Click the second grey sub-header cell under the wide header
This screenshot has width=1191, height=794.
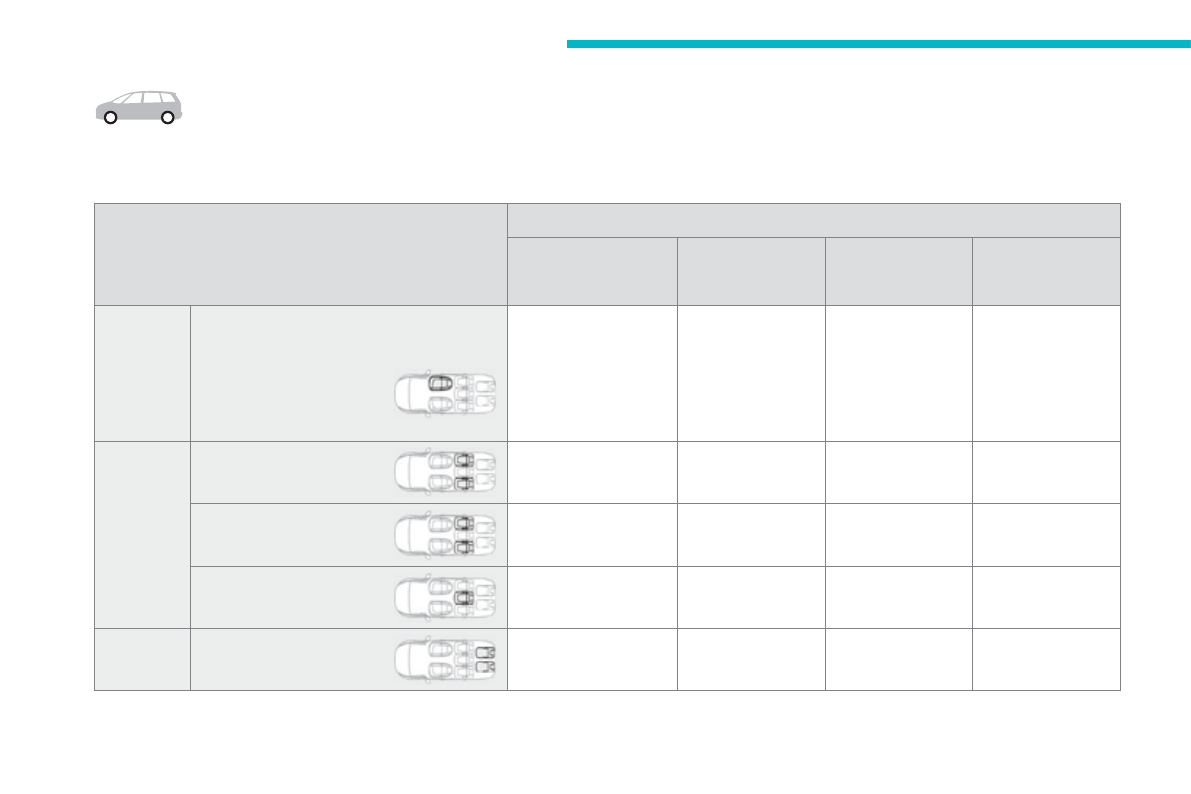(751, 271)
